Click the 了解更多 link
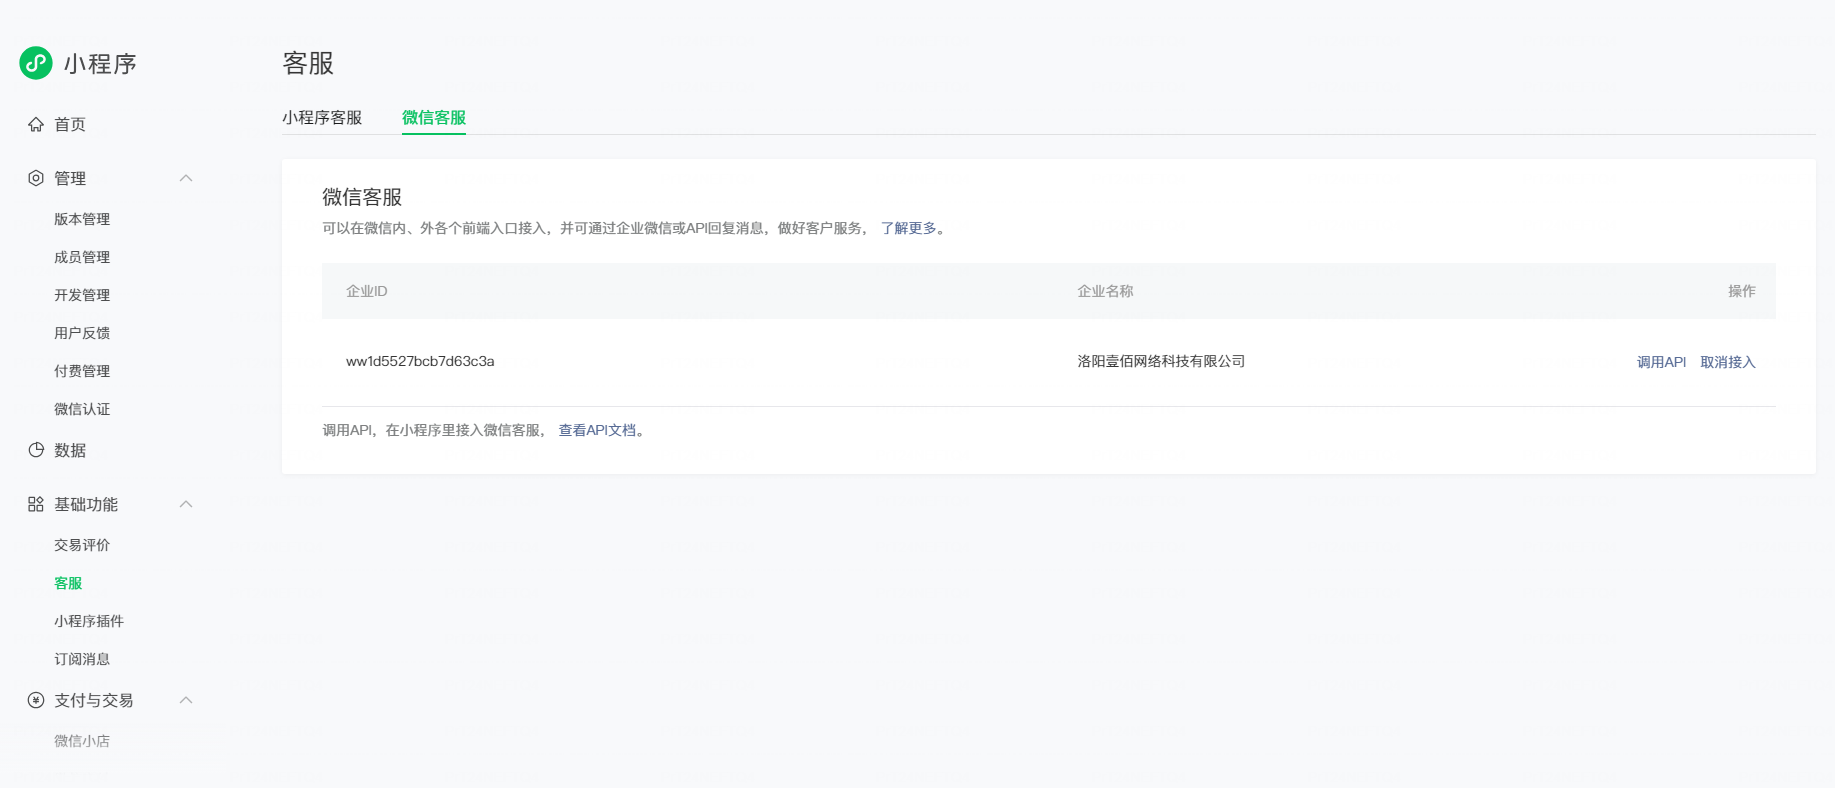This screenshot has width=1835, height=788. coord(909,228)
